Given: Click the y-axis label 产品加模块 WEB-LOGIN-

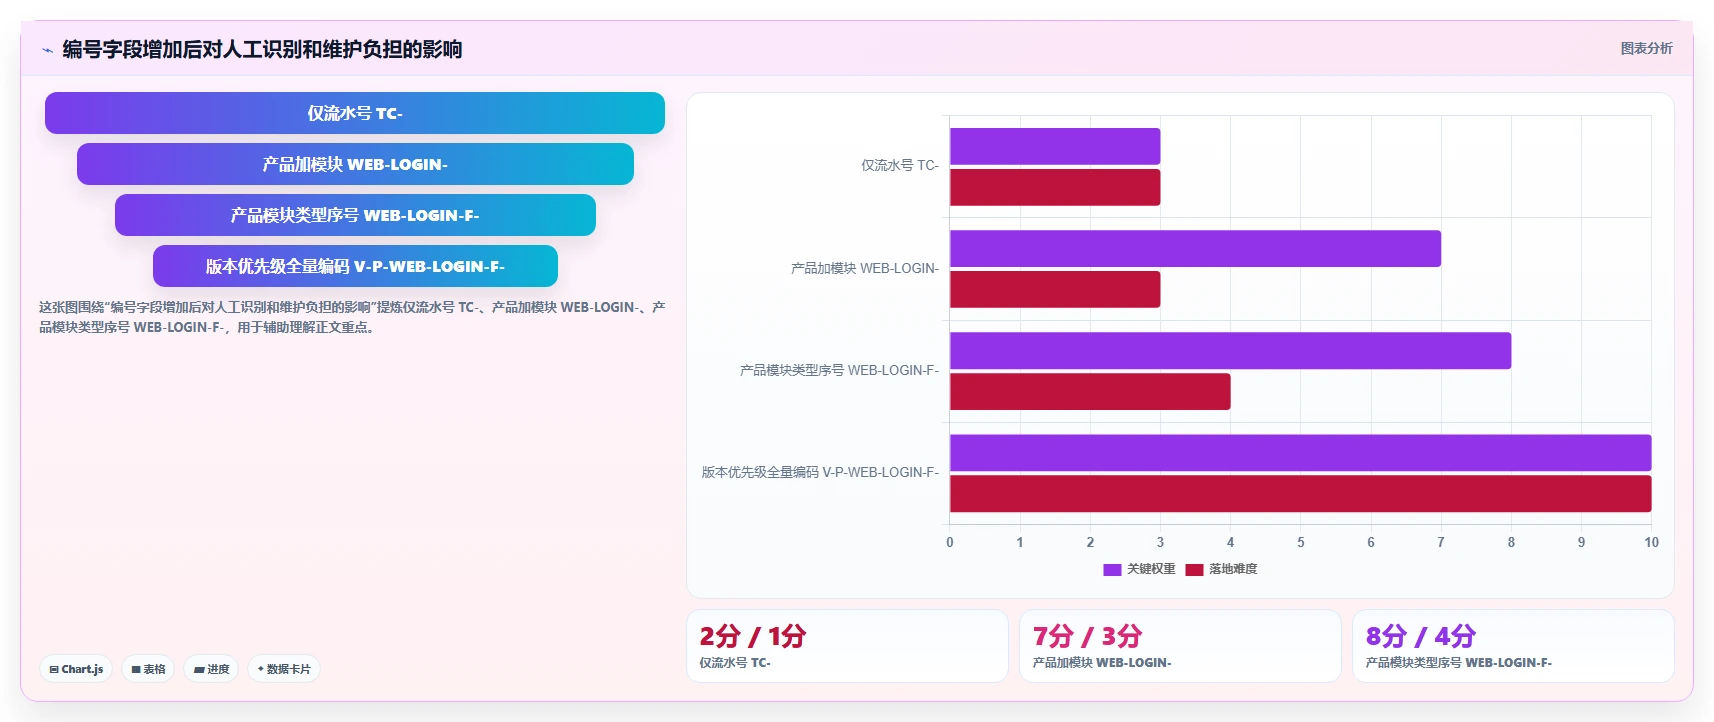Looking at the screenshot, I should point(865,268).
